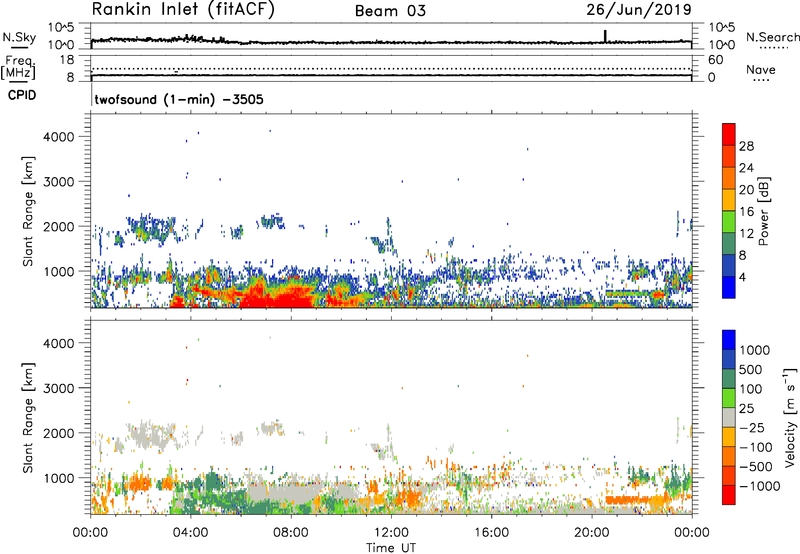
Task: Click the 'Slant Range [km]' label of velocity panel
Action: point(28,418)
